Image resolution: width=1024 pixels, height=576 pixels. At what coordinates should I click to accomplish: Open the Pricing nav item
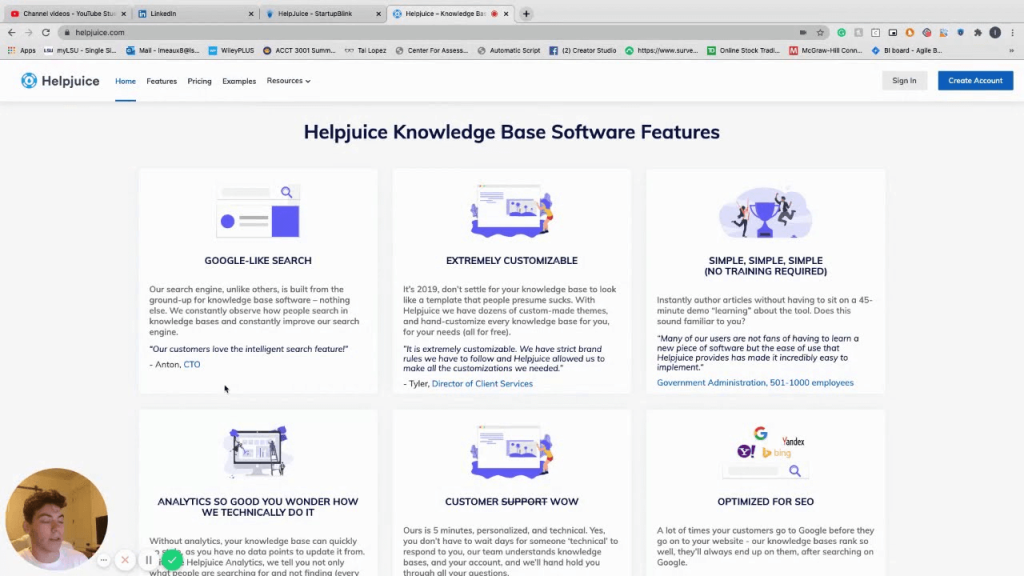pos(199,81)
